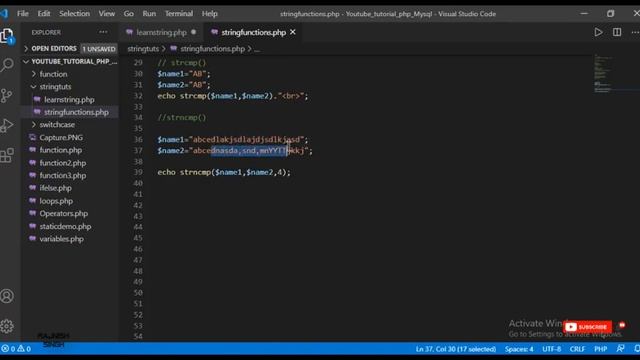The image size is (640, 360).
Task: Click the //strncmp() comment on line 34
Action: [182, 118]
